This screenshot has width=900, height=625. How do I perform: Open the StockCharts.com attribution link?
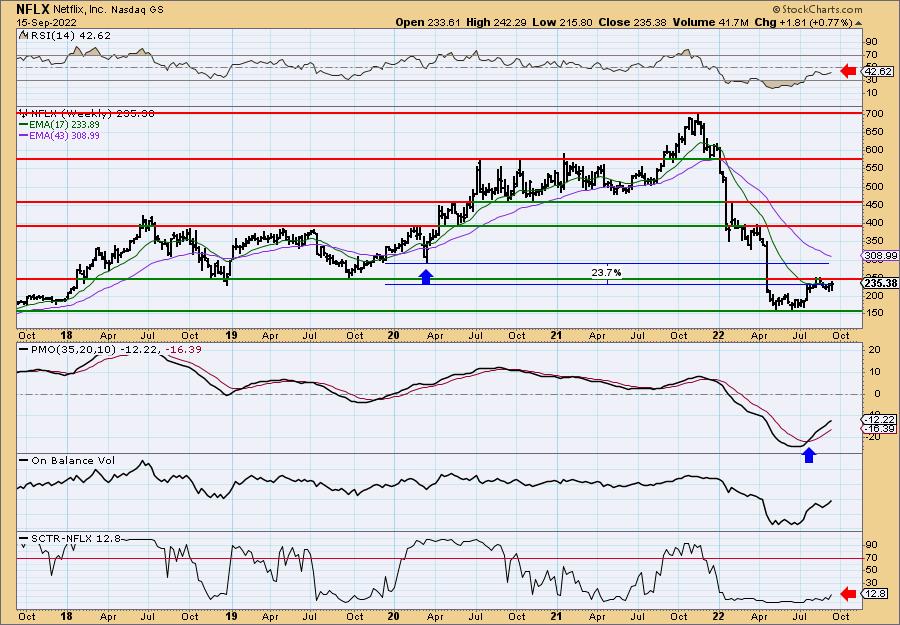(x=817, y=9)
